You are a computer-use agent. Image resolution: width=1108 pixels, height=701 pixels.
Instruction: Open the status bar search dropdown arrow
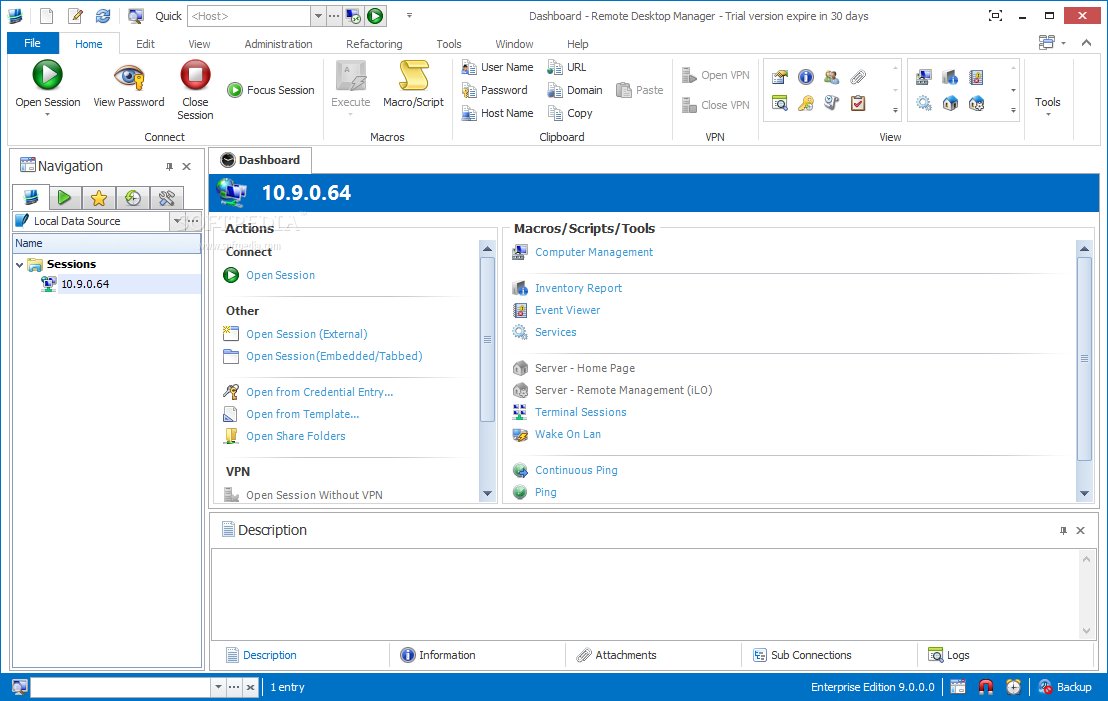218,687
